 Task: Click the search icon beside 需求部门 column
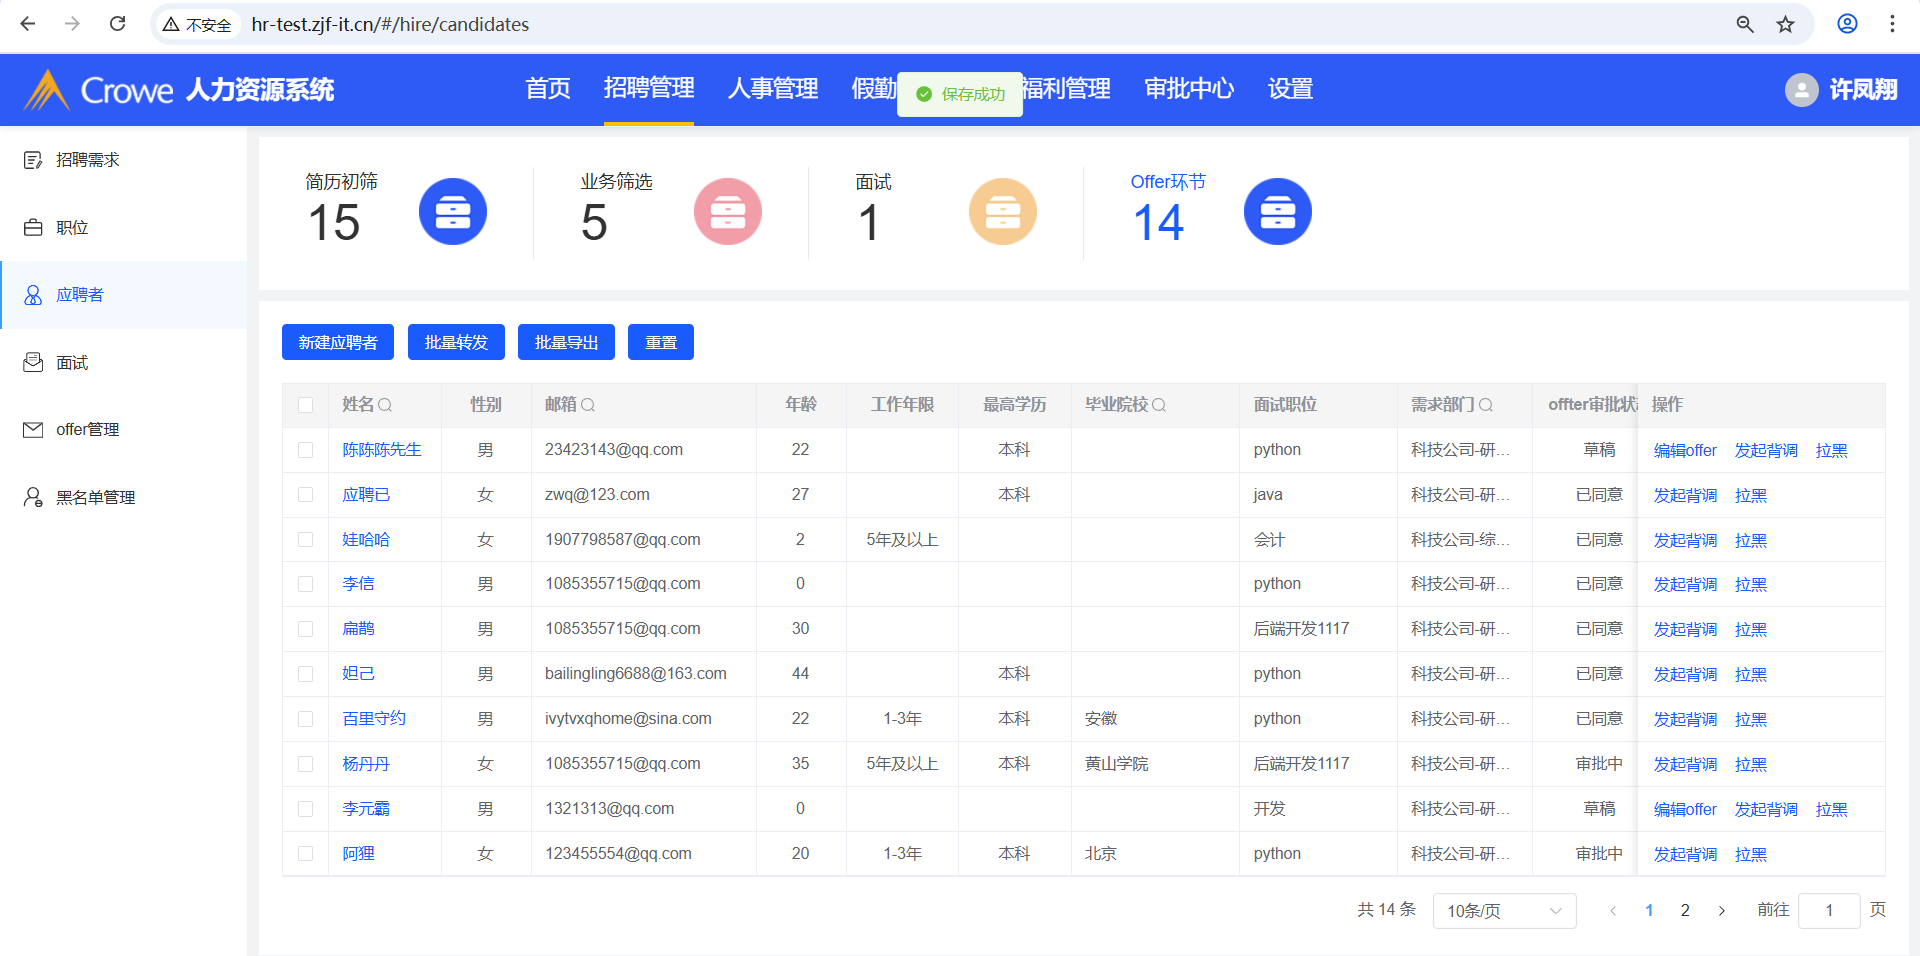1486,405
